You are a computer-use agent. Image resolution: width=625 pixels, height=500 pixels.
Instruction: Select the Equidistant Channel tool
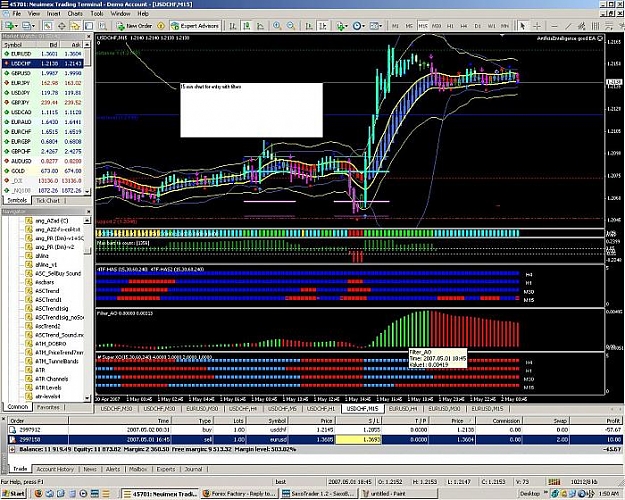(582, 26)
